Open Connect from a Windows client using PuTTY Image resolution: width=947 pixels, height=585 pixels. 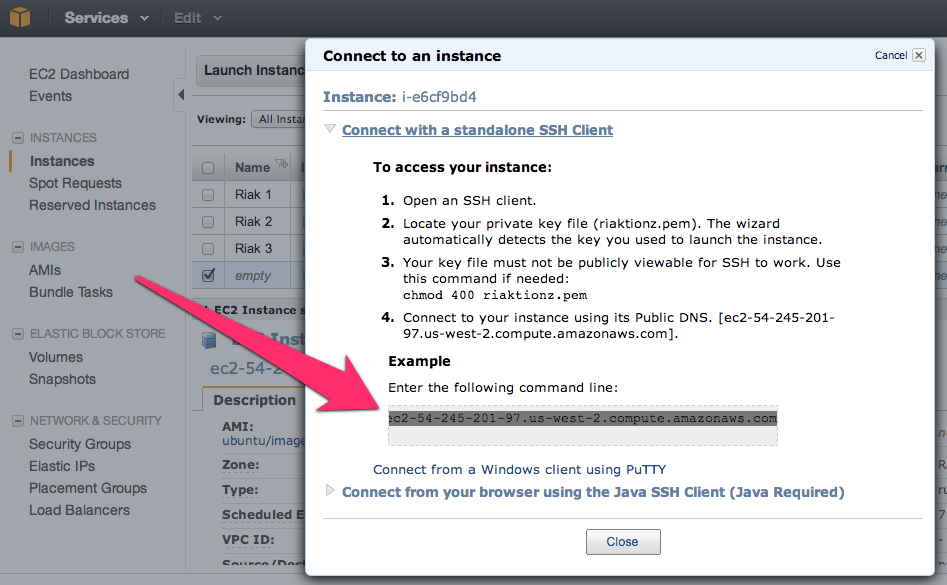click(519, 470)
